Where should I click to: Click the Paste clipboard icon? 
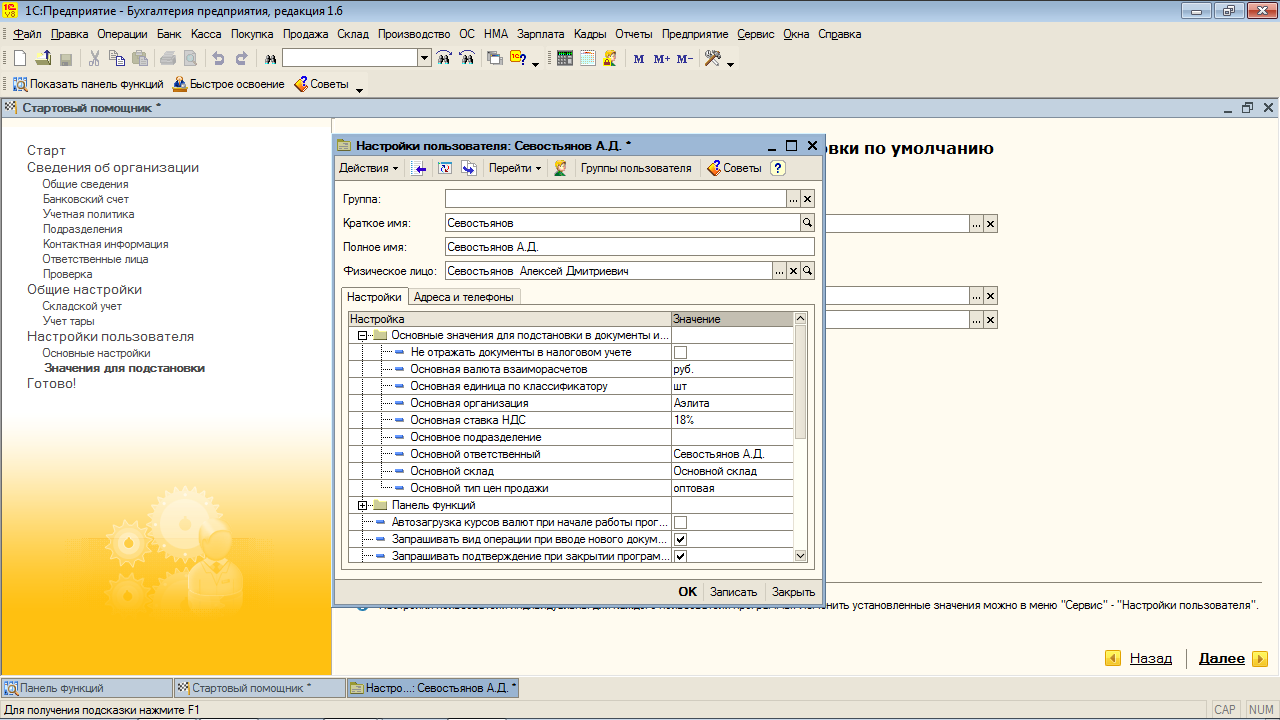click(x=140, y=59)
